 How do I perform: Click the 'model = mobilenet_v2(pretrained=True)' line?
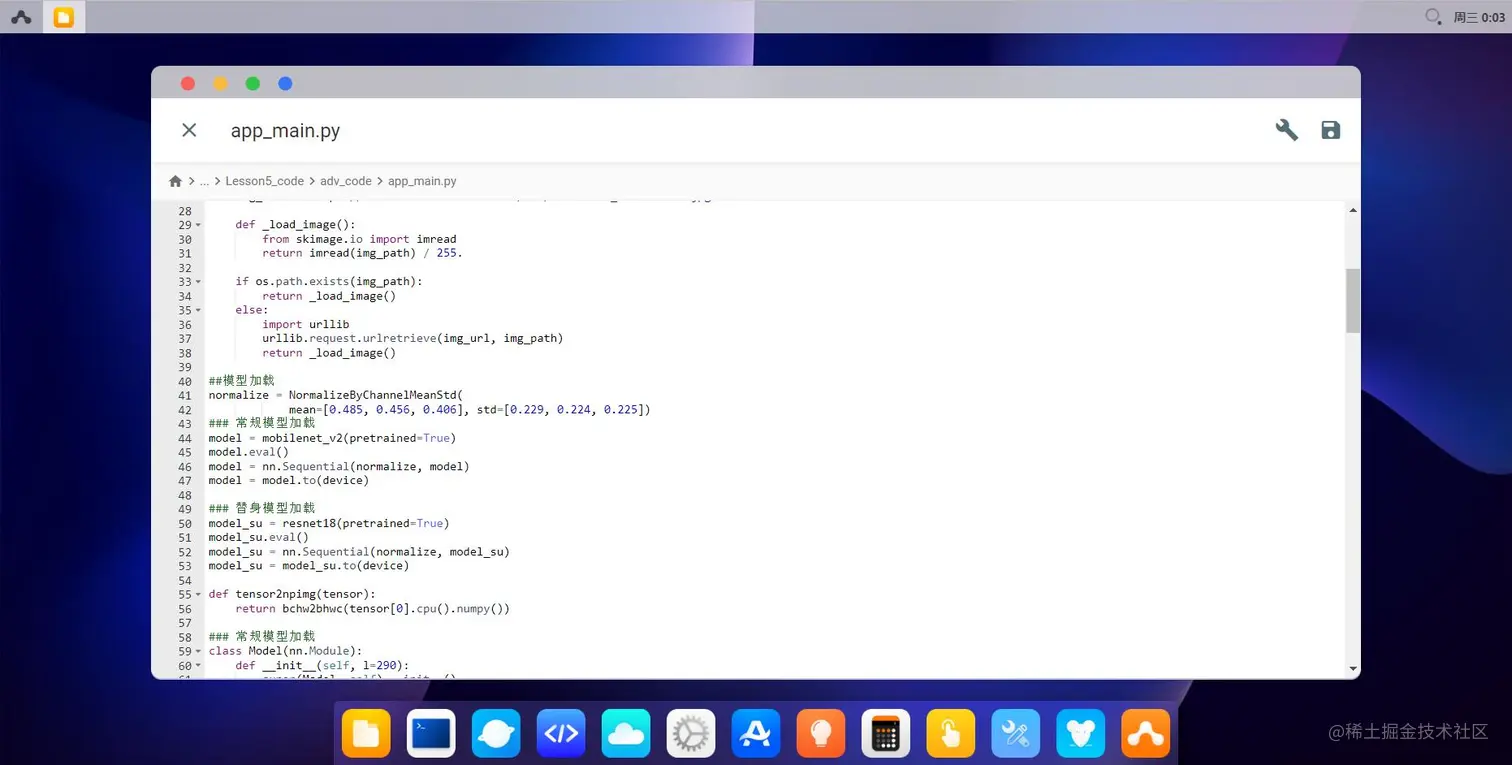point(332,438)
